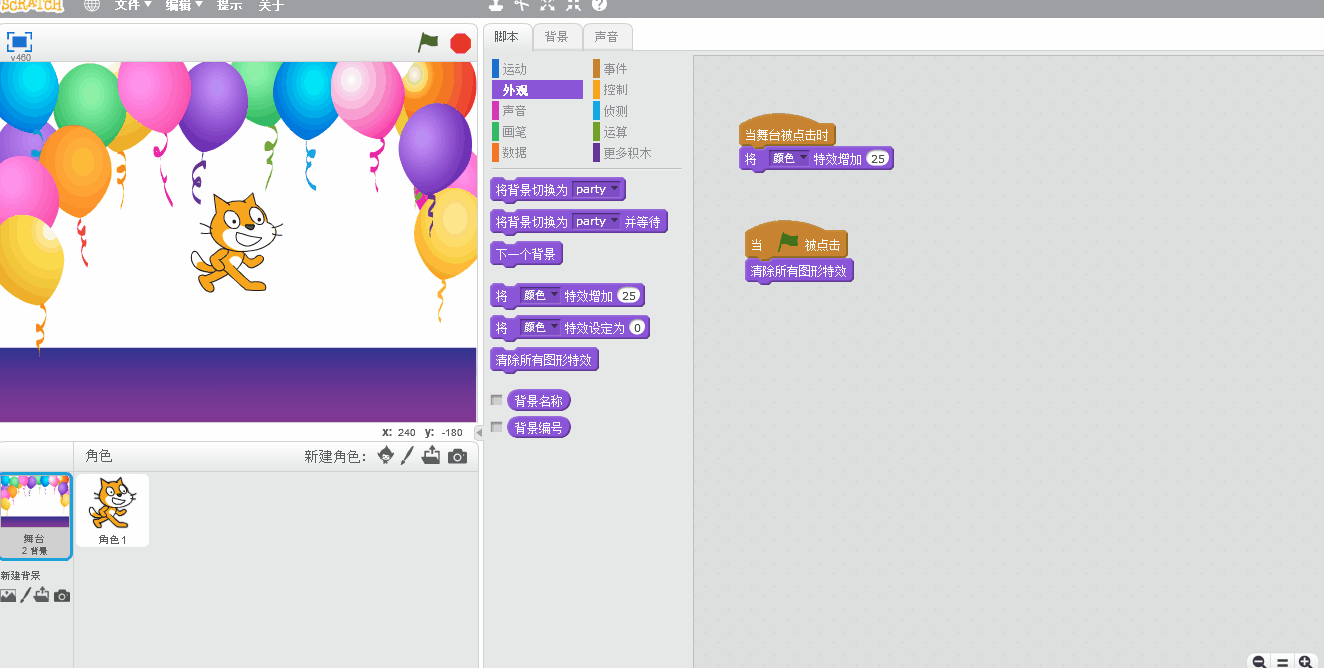Select the duplicate stamp tool
This screenshot has height=668, width=1324.
point(495,4)
